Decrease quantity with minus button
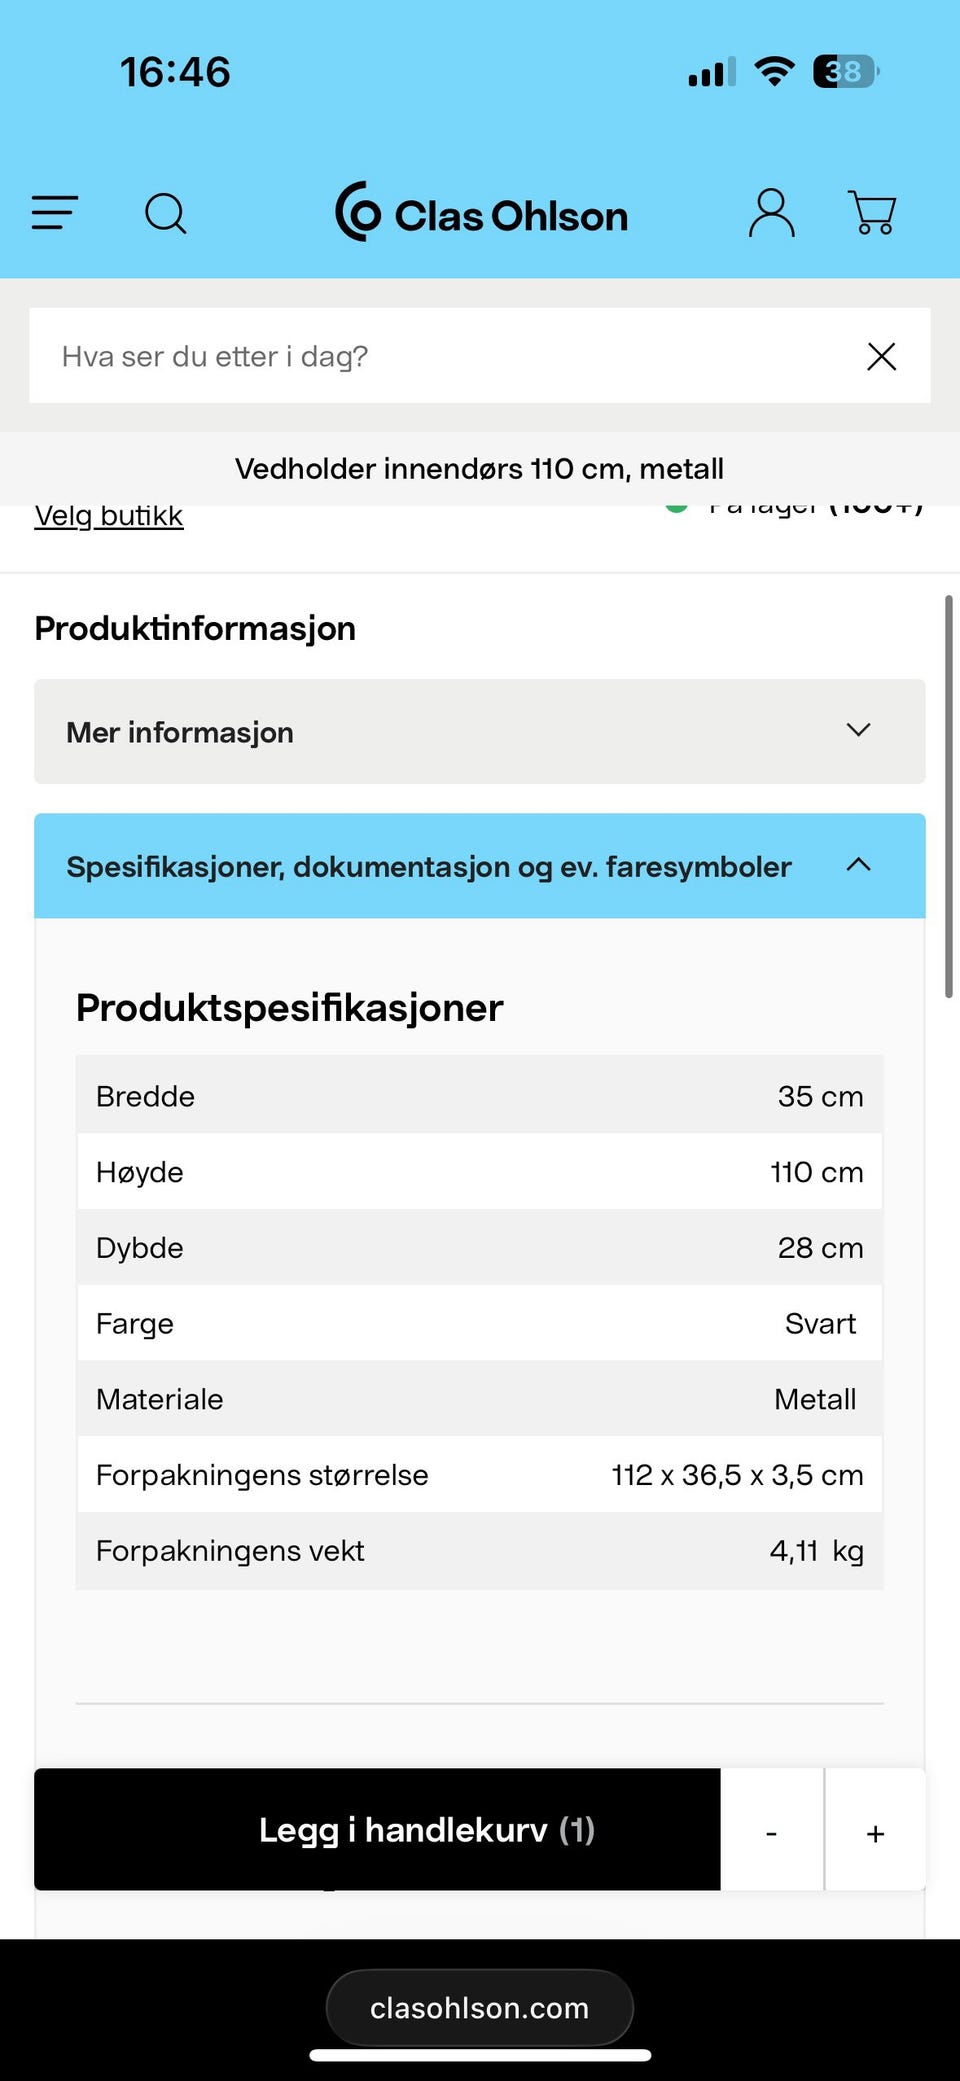The height and width of the screenshot is (2081, 960). 771,1832
